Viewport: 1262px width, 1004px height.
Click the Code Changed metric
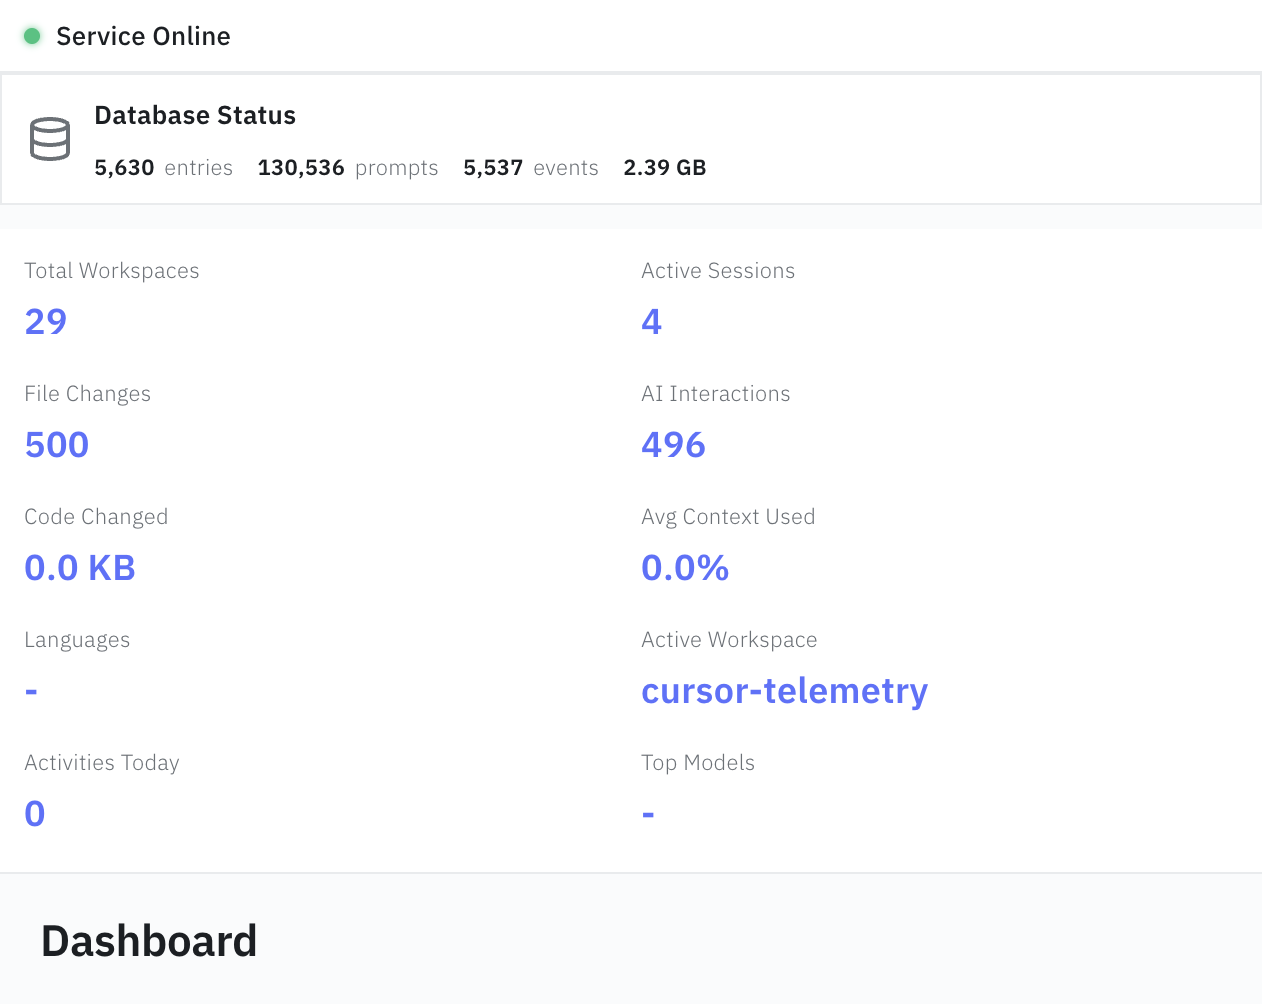tap(80, 567)
